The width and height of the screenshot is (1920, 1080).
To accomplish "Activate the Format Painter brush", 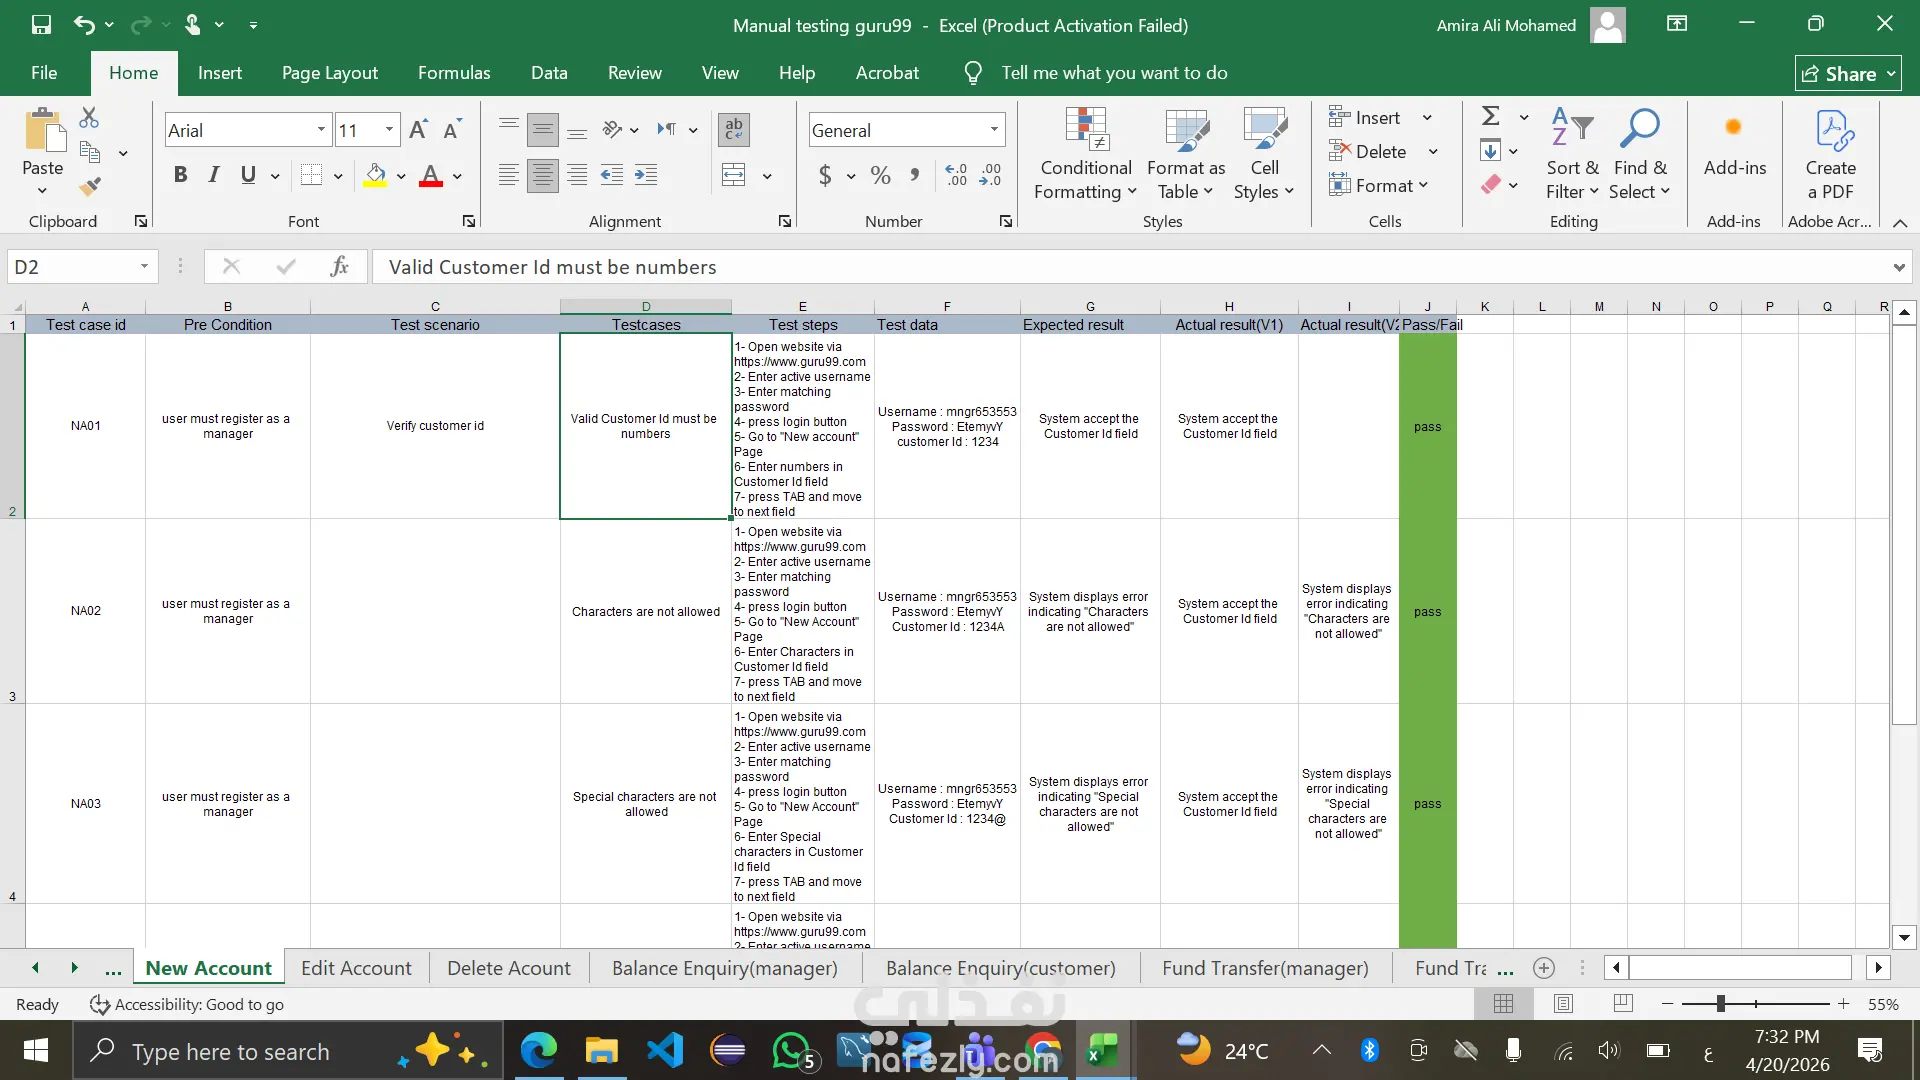I will click(x=90, y=186).
